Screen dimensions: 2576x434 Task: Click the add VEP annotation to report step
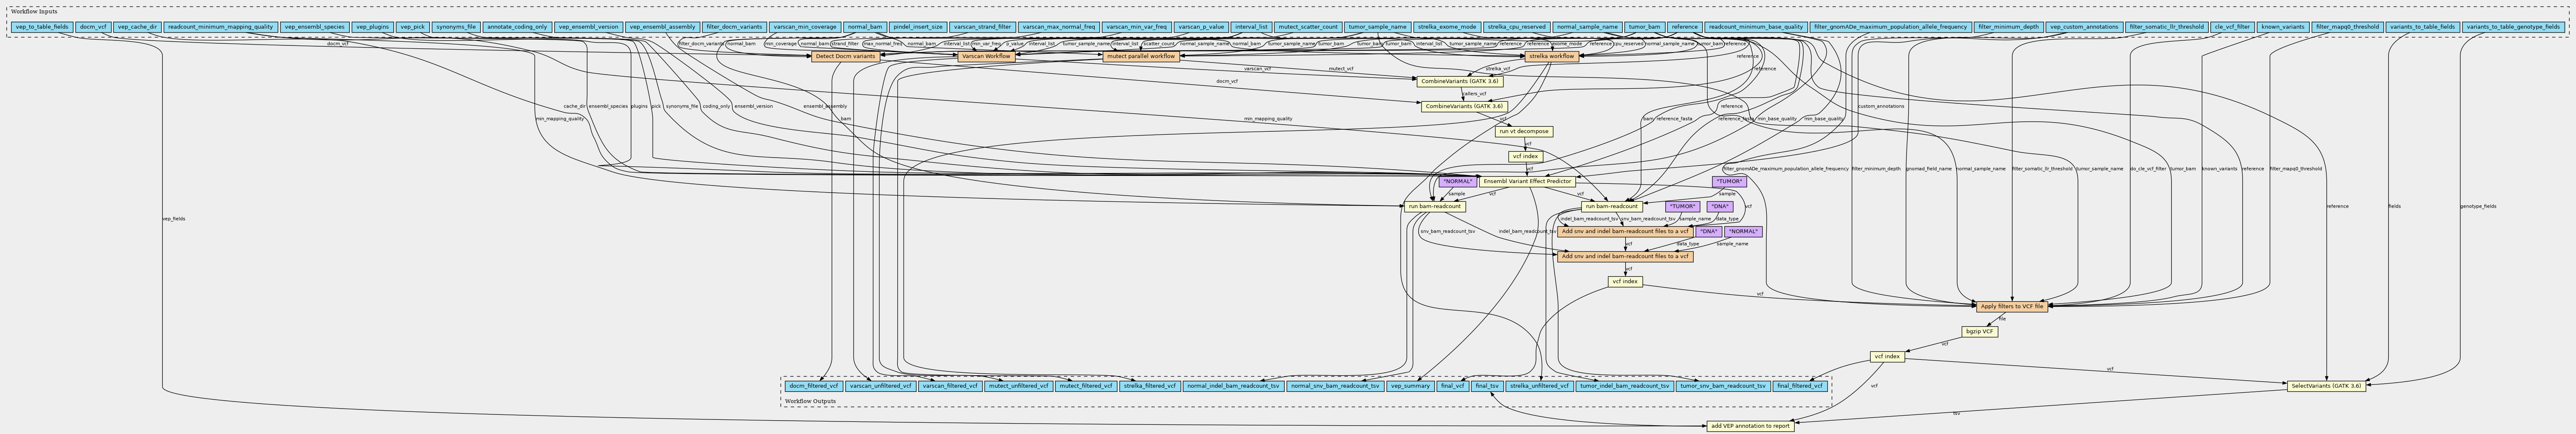click(x=1750, y=426)
